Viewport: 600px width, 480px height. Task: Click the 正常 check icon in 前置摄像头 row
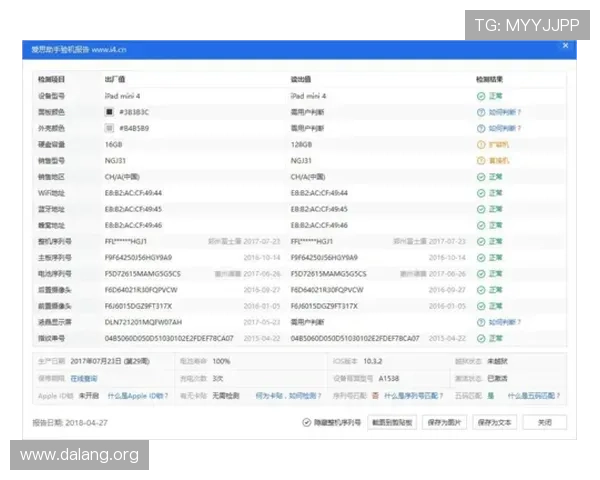(x=481, y=306)
